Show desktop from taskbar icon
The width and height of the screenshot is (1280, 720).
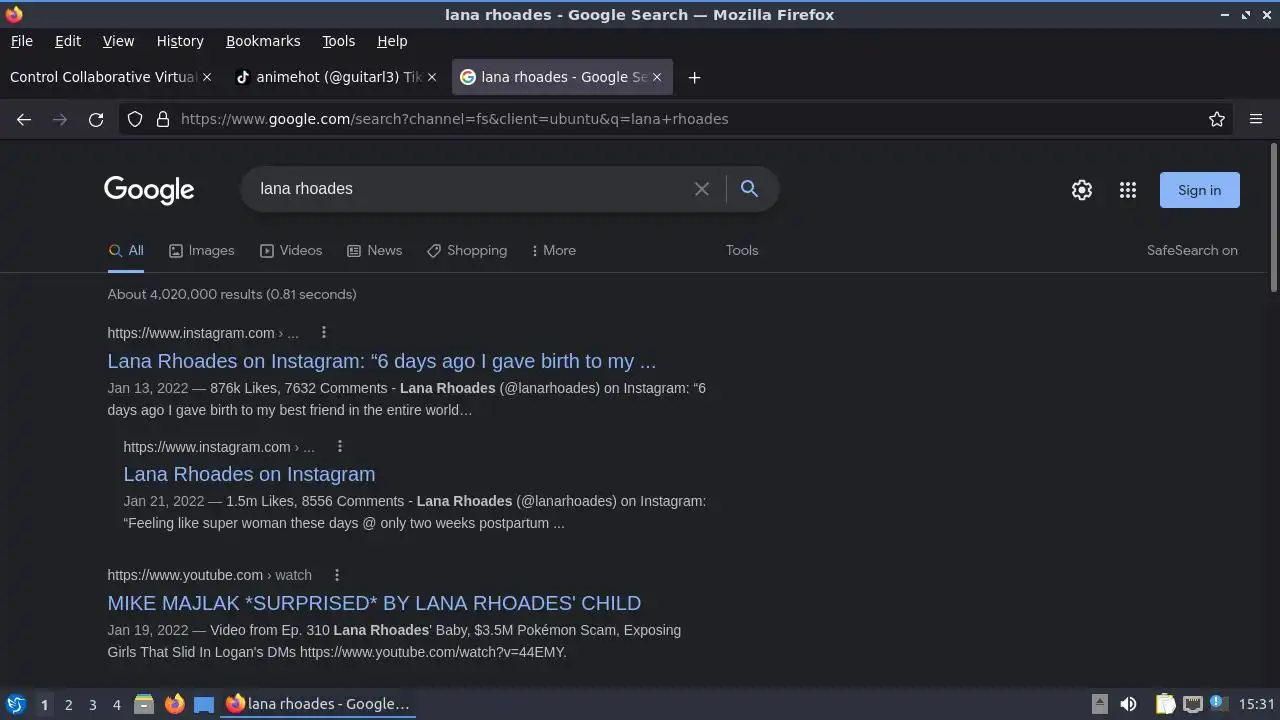(204, 704)
